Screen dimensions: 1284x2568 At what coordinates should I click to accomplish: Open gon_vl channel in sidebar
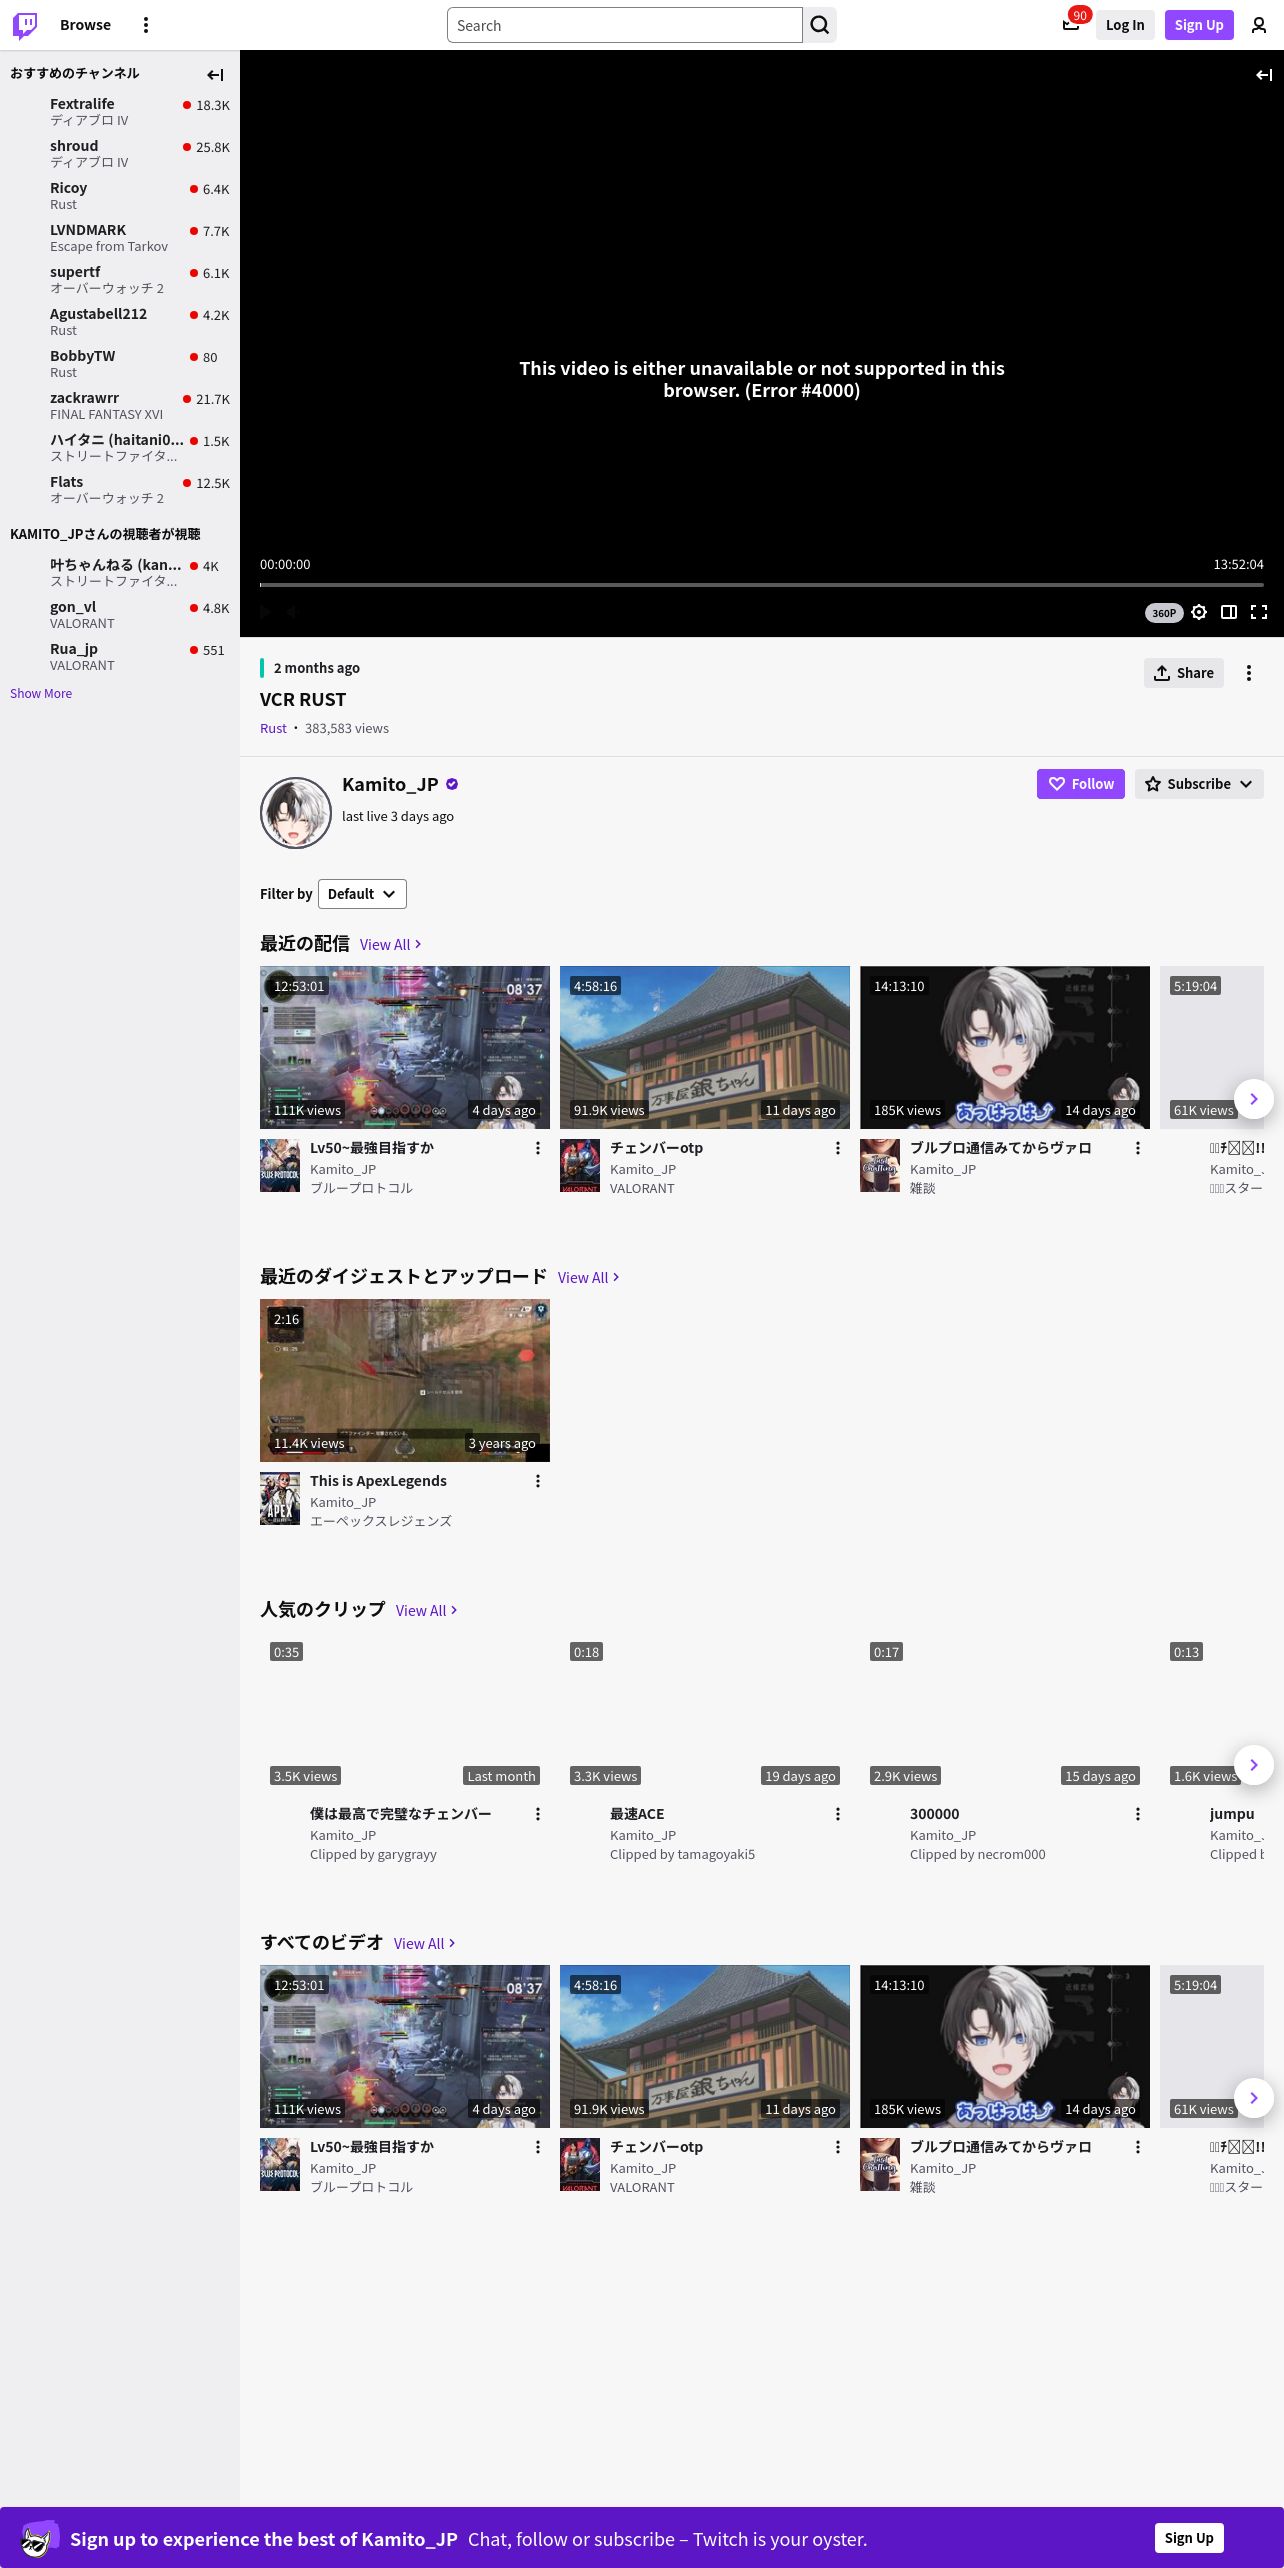point(120,614)
